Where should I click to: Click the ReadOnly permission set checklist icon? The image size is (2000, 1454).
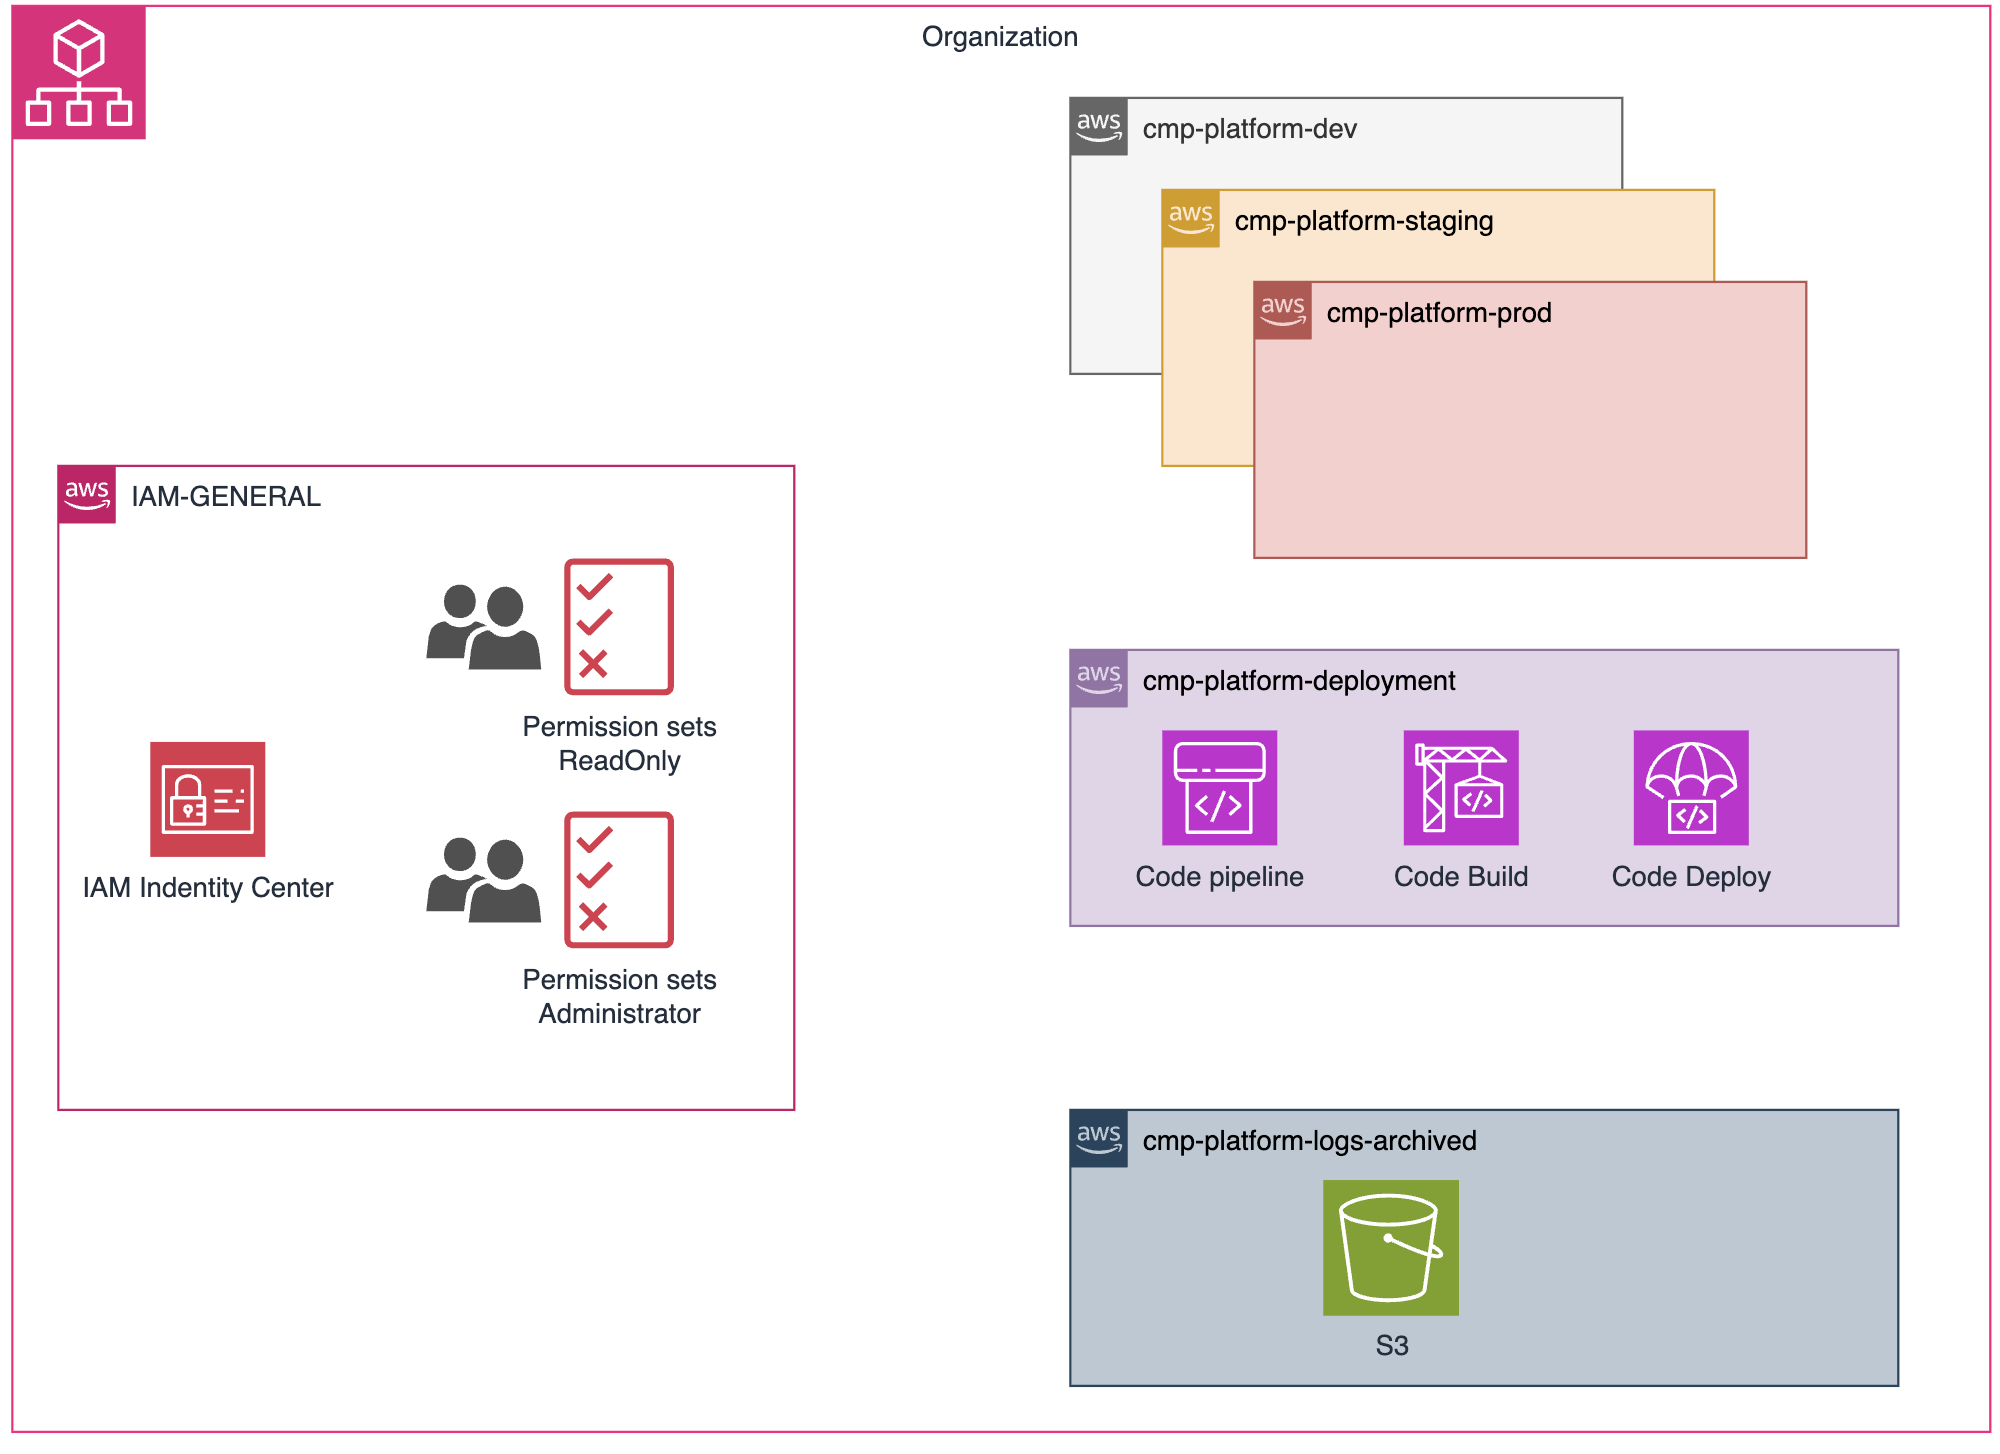coord(618,626)
